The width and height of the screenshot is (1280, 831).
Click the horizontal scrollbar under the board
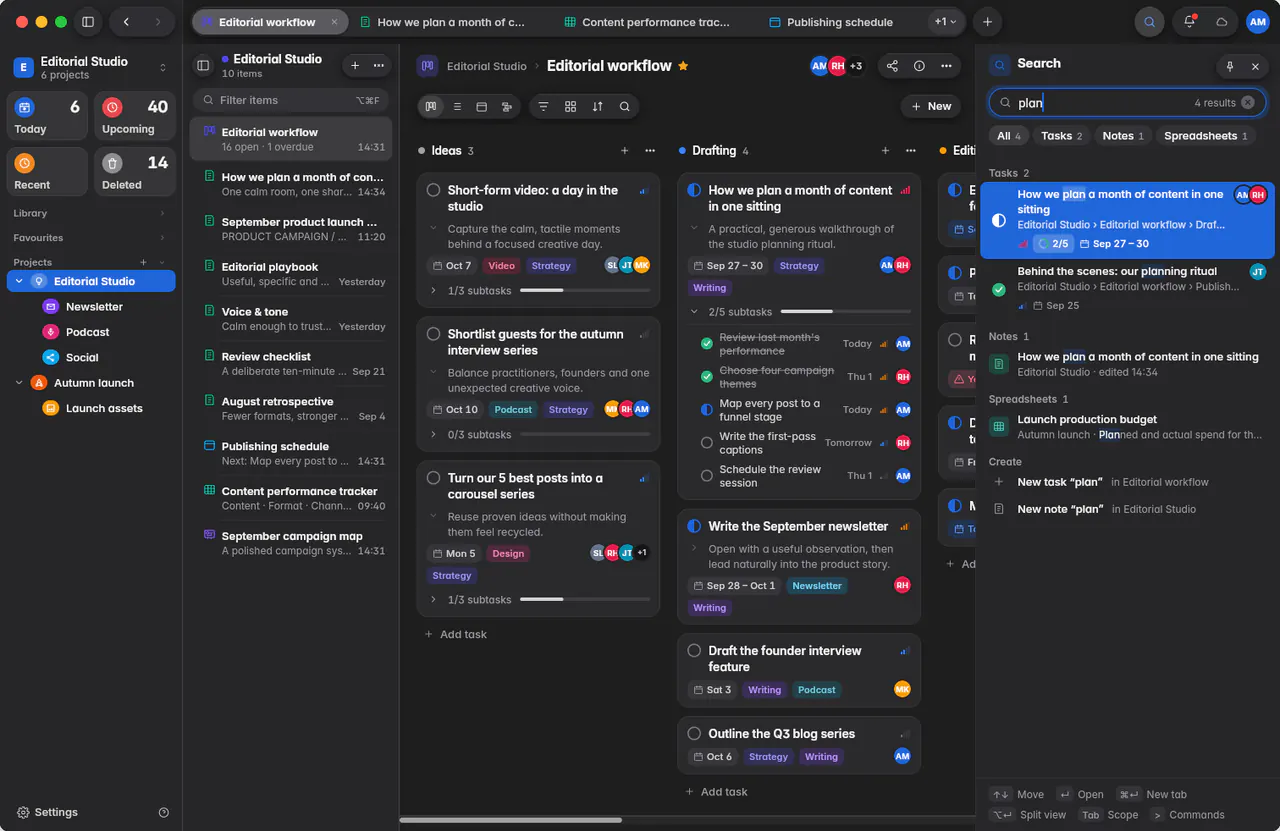tap(510, 820)
